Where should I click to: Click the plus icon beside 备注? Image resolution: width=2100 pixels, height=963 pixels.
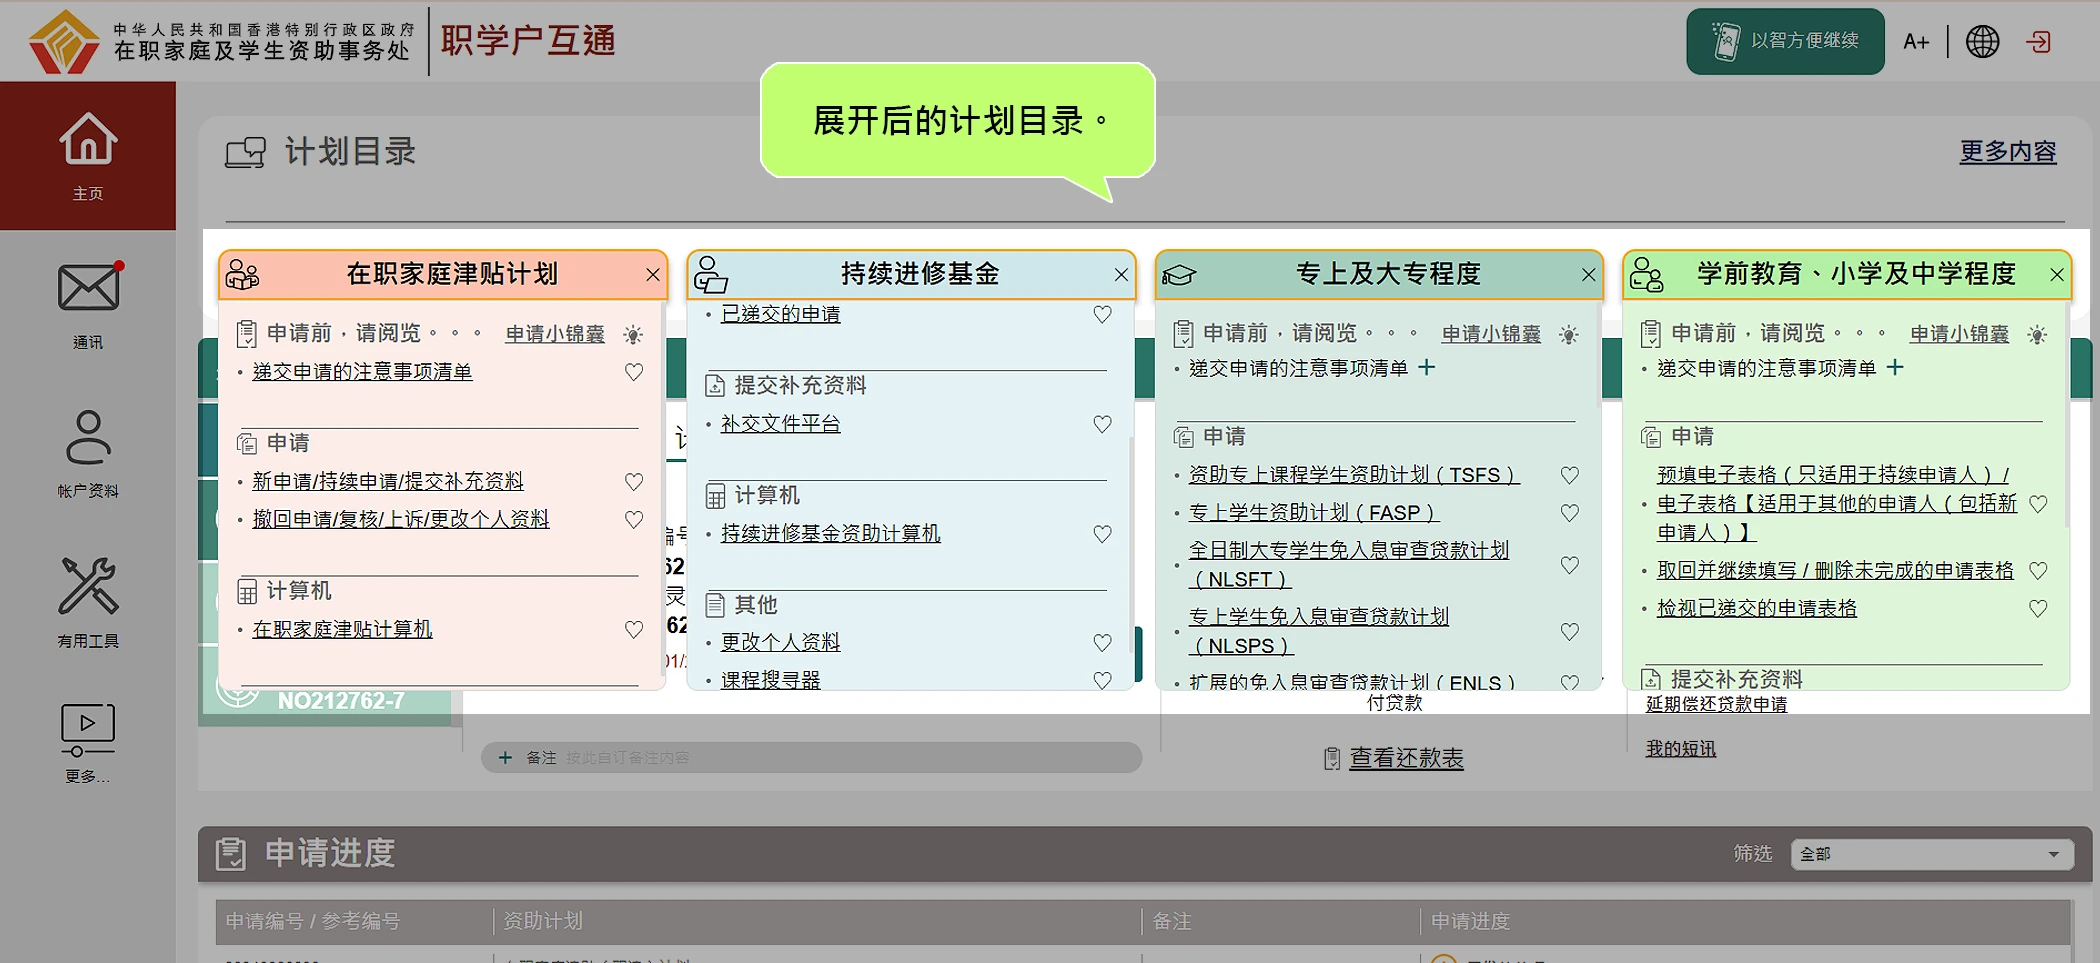coord(505,758)
